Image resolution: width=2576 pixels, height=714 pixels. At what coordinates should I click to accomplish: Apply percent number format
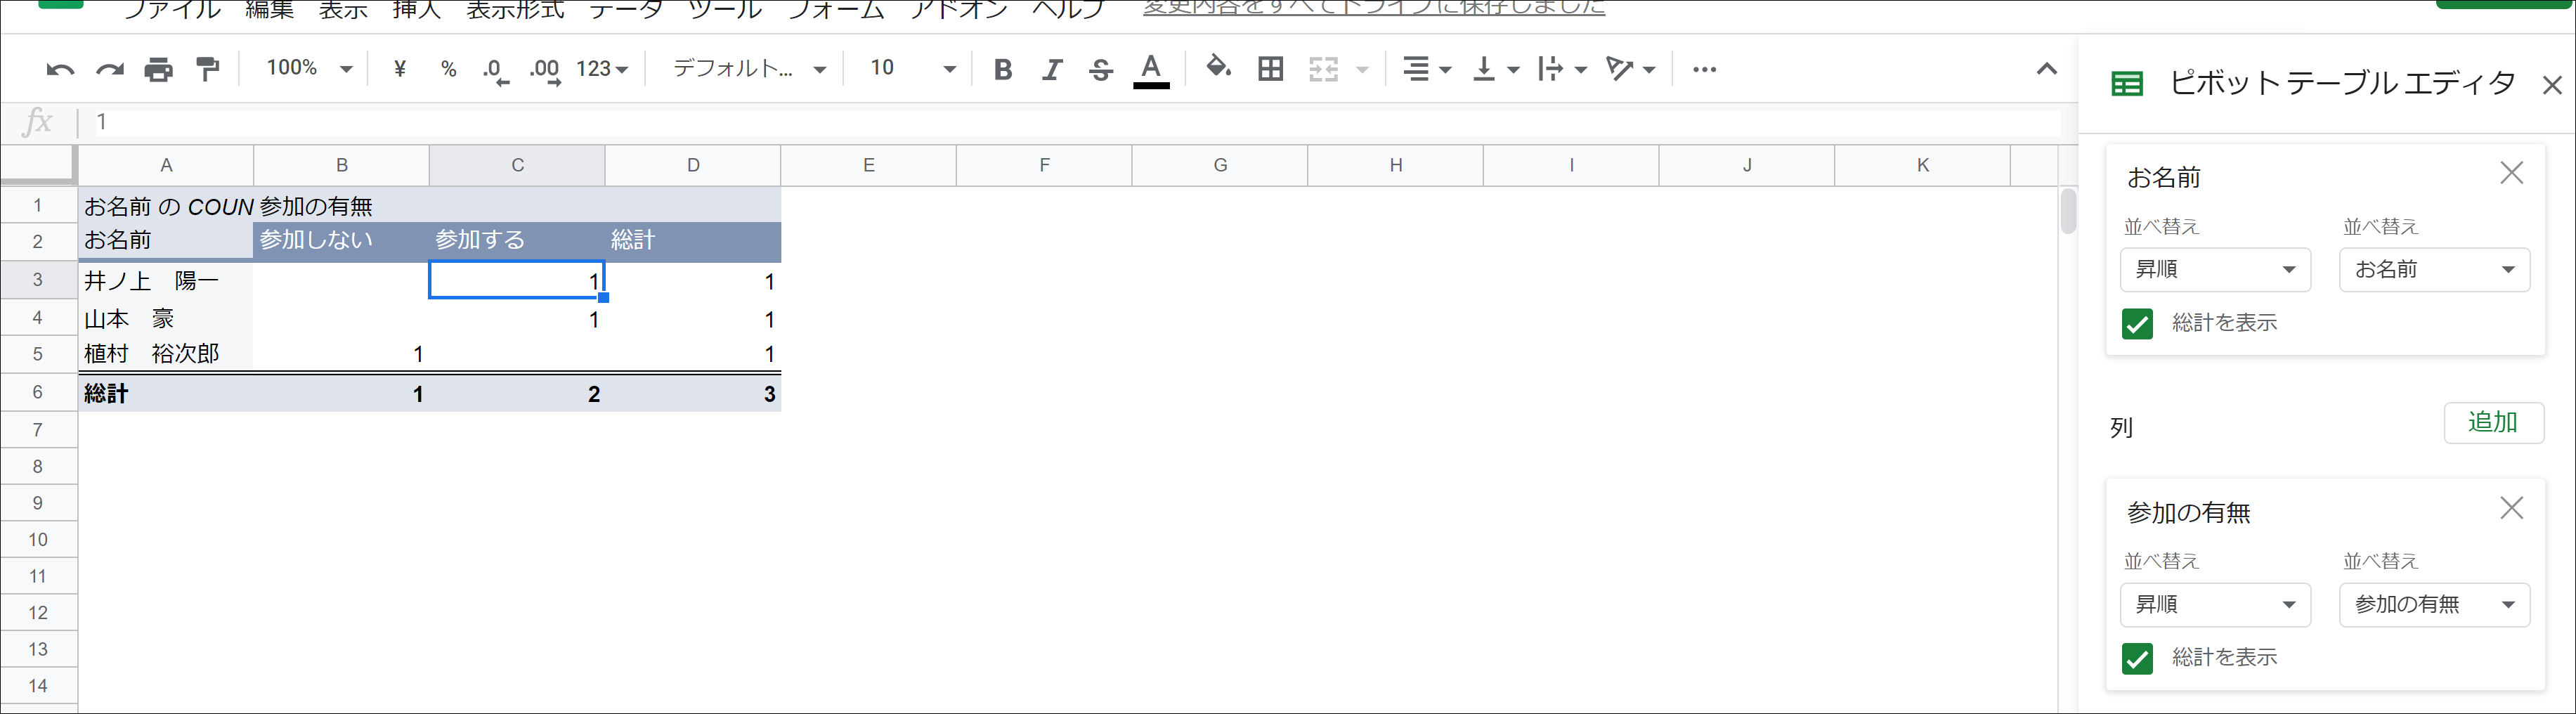point(449,69)
